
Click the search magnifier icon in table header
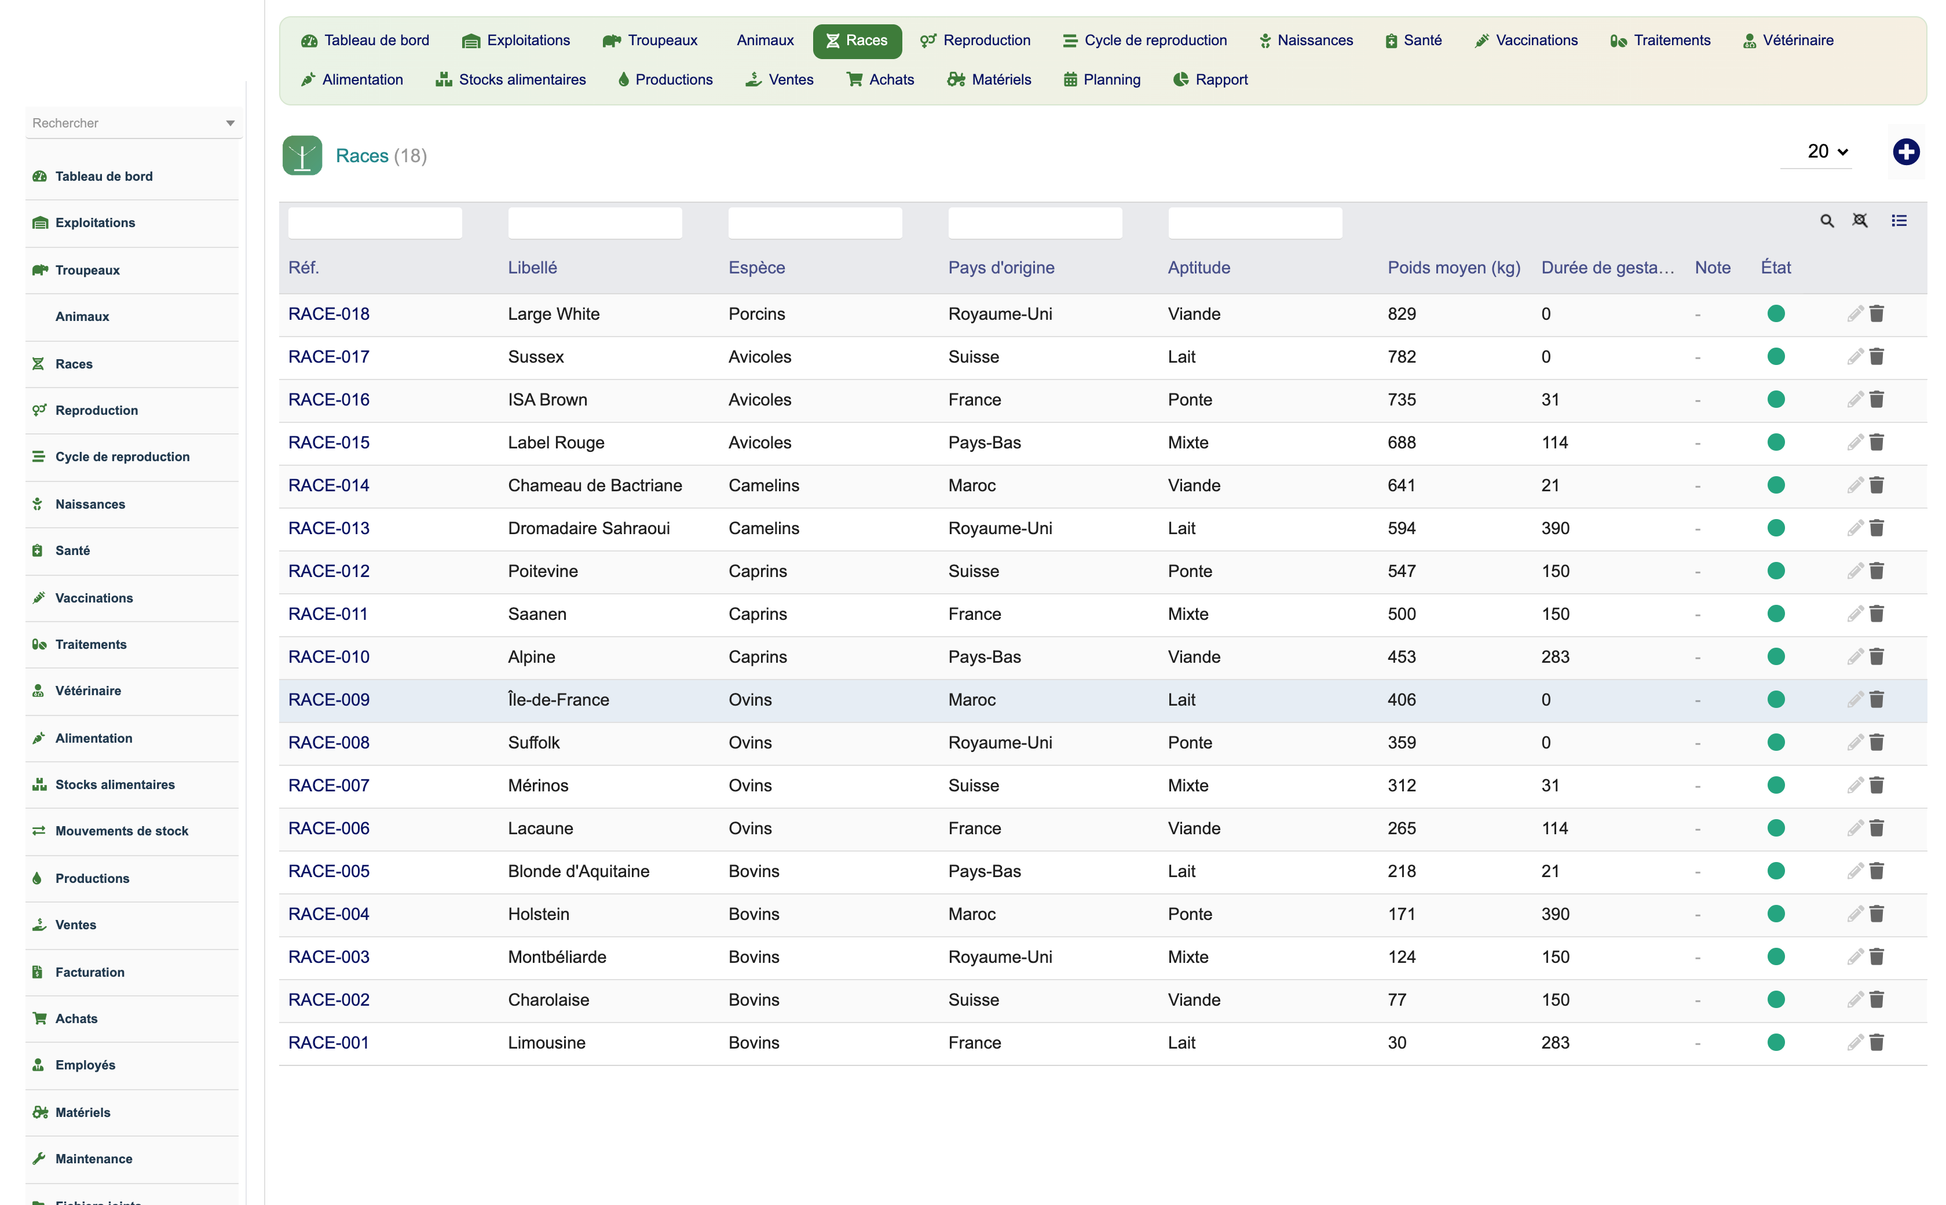click(x=1826, y=221)
